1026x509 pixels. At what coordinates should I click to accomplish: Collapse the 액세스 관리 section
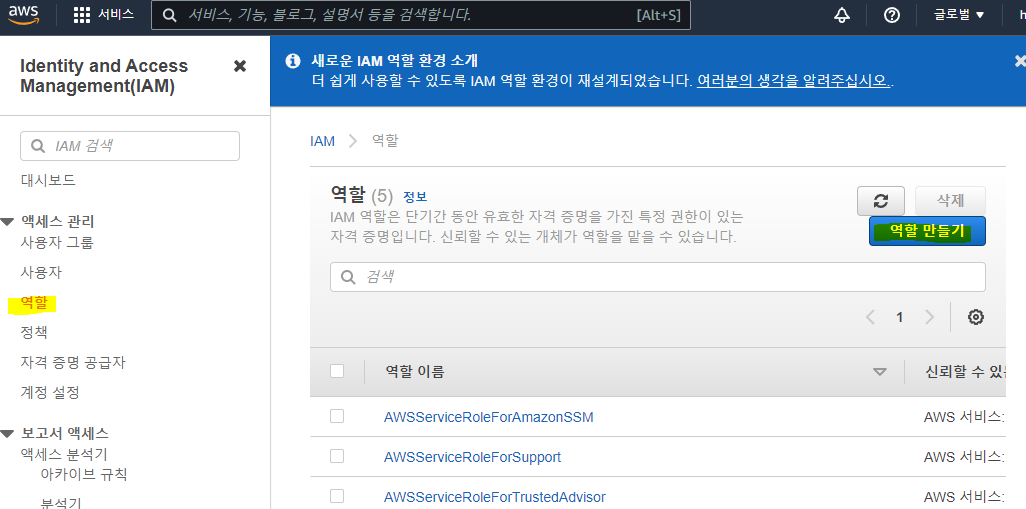(7, 222)
